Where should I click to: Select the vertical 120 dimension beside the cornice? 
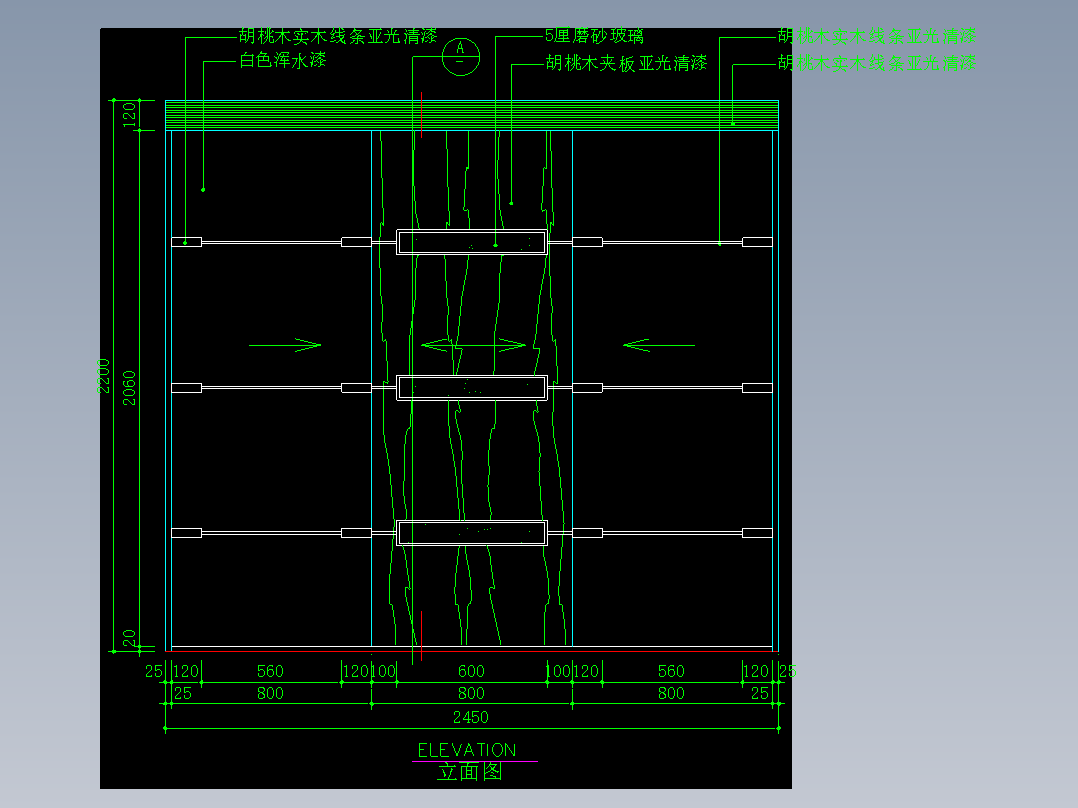click(x=129, y=115)
